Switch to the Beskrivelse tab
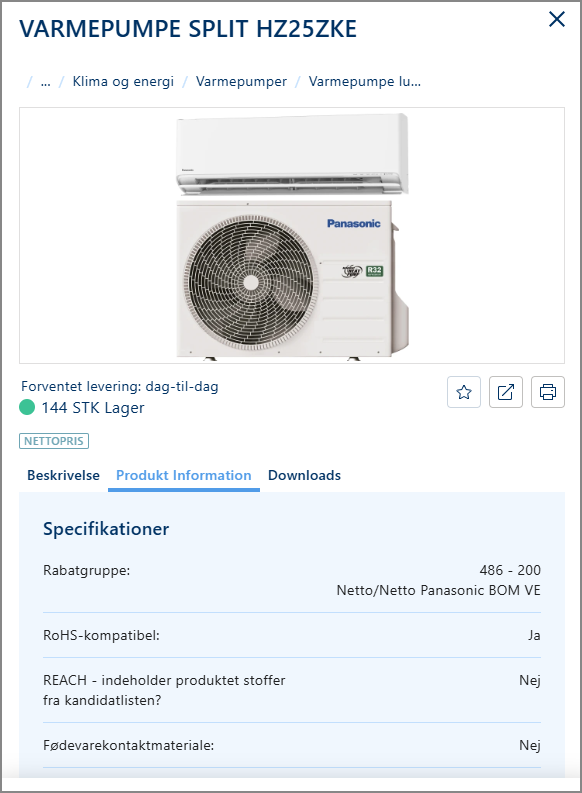The width and height of the screenshot is (582, 793). pos(63,475)
